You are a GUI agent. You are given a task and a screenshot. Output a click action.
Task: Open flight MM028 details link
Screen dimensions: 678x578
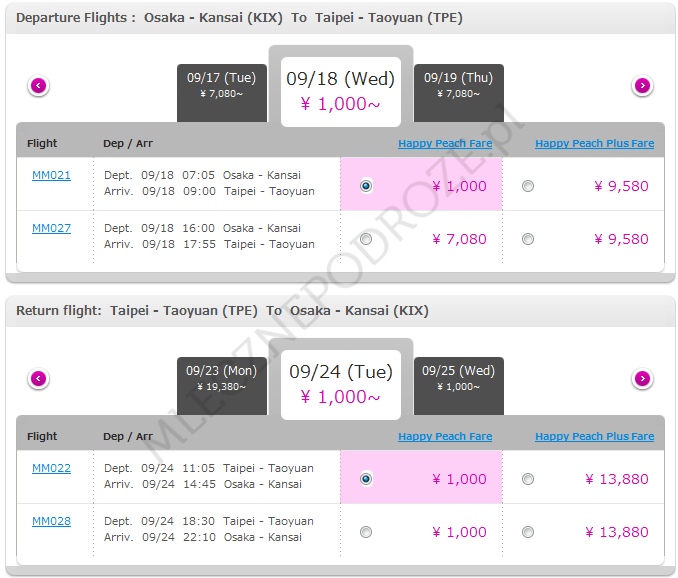coord(51,521)
